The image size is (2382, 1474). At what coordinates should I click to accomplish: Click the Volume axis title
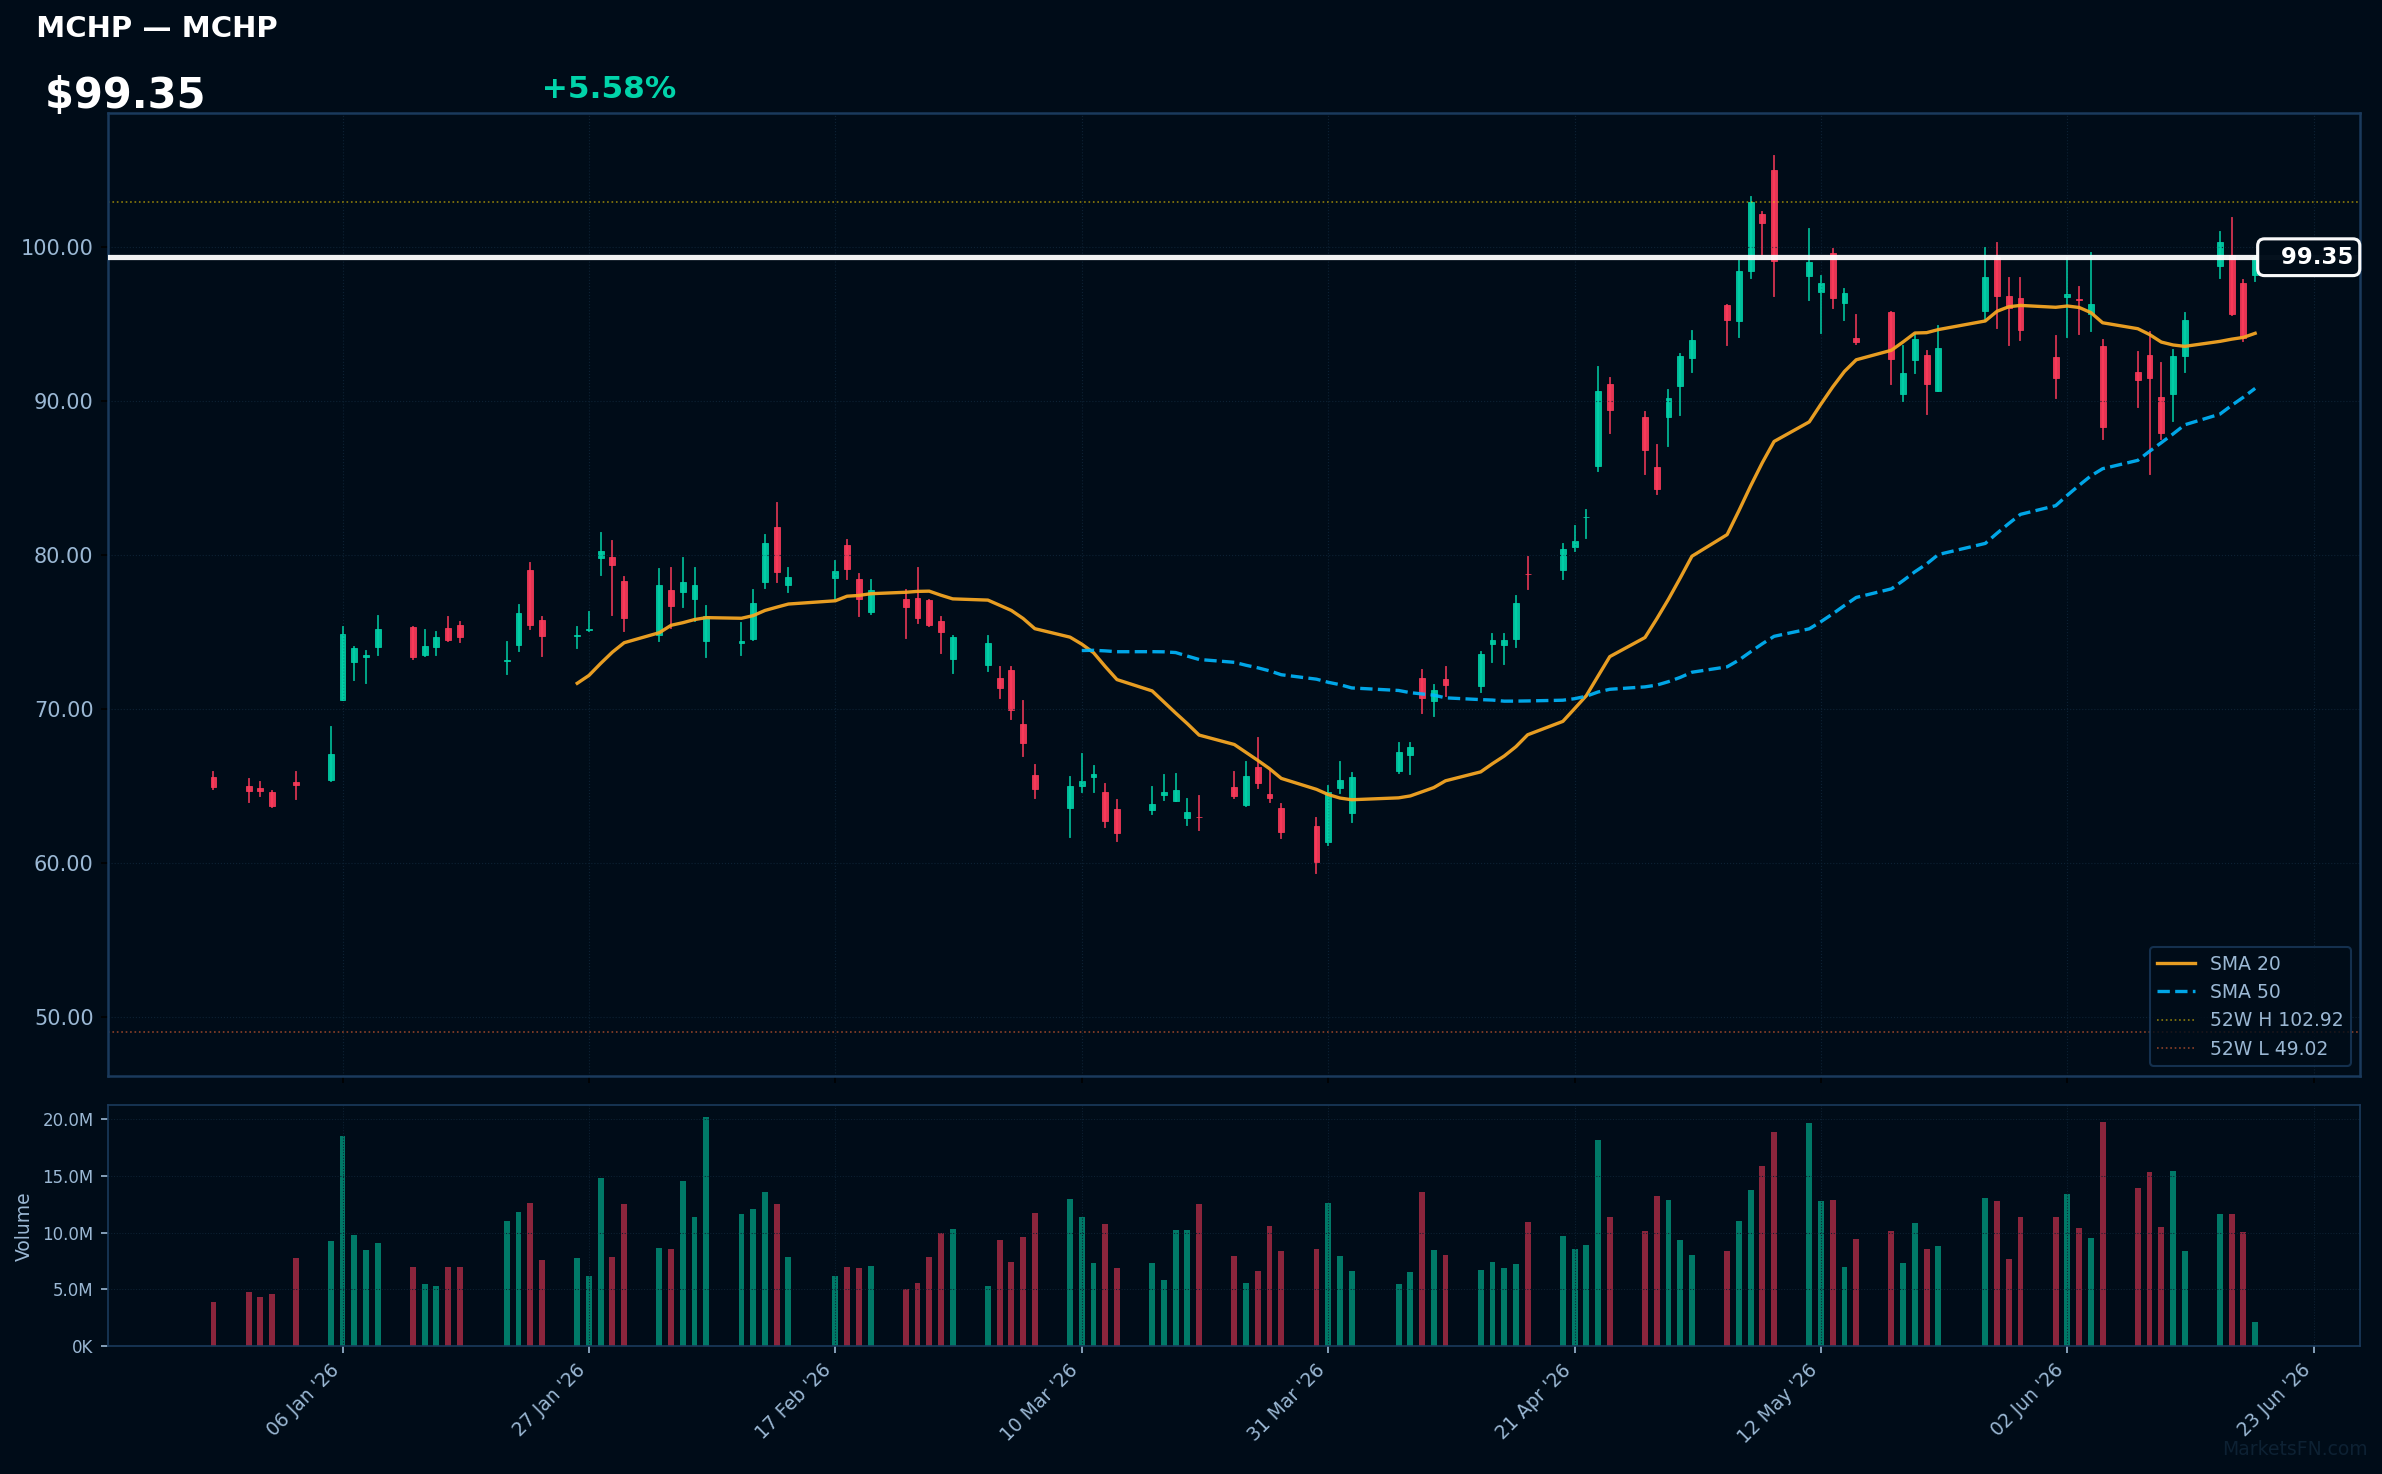(x=23, y=1227)
